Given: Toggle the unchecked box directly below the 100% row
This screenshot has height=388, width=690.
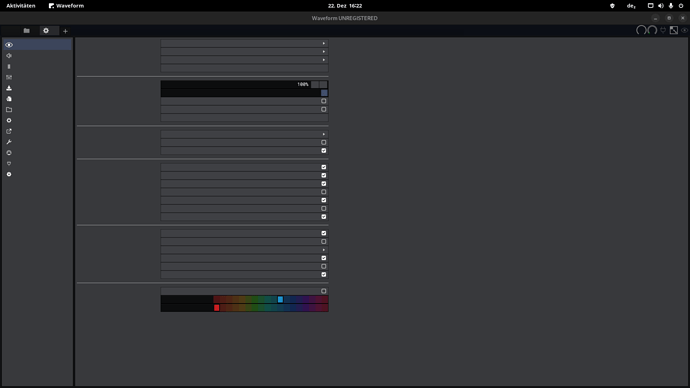Looking at the screenshot, I should coord(323,101).
